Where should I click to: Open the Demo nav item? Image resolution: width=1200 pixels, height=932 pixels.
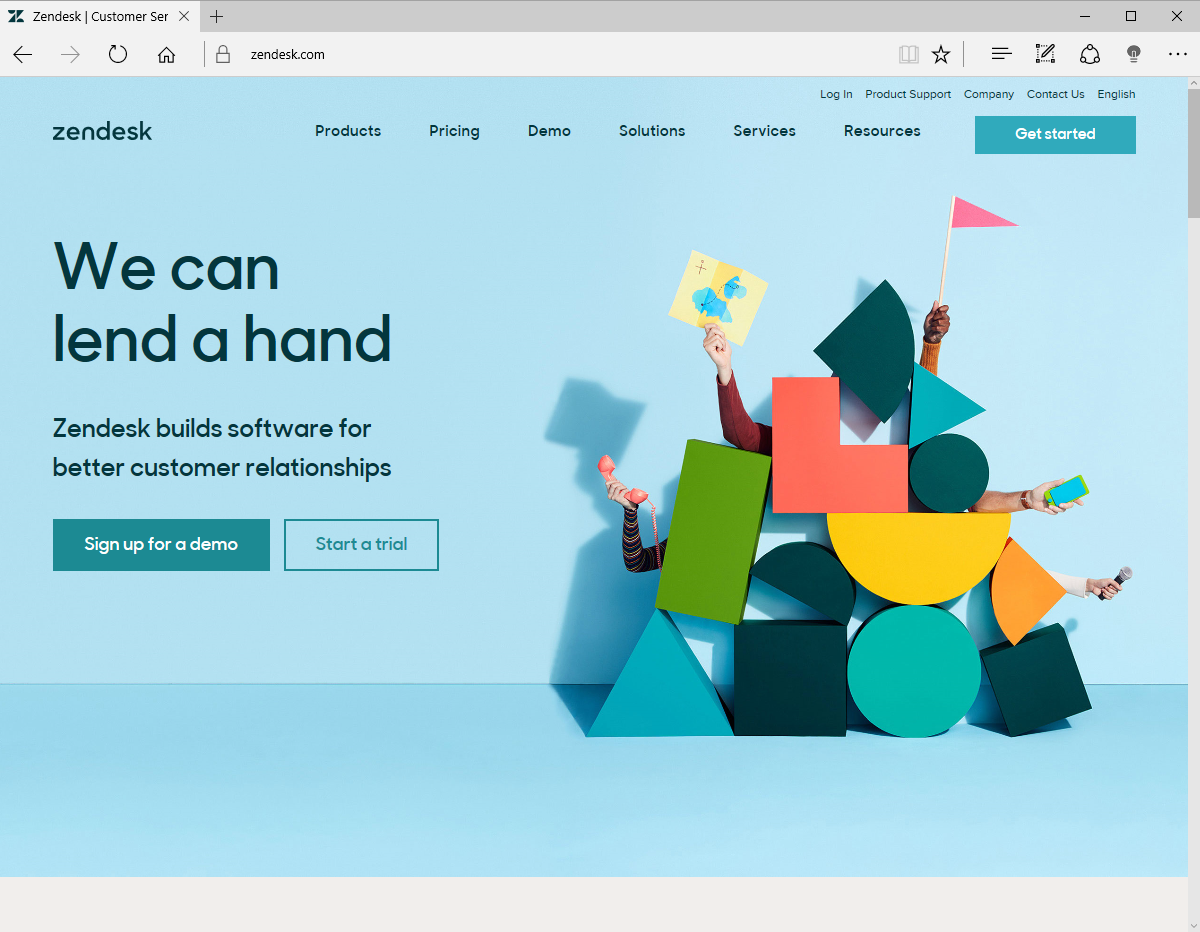pos(549,131)
